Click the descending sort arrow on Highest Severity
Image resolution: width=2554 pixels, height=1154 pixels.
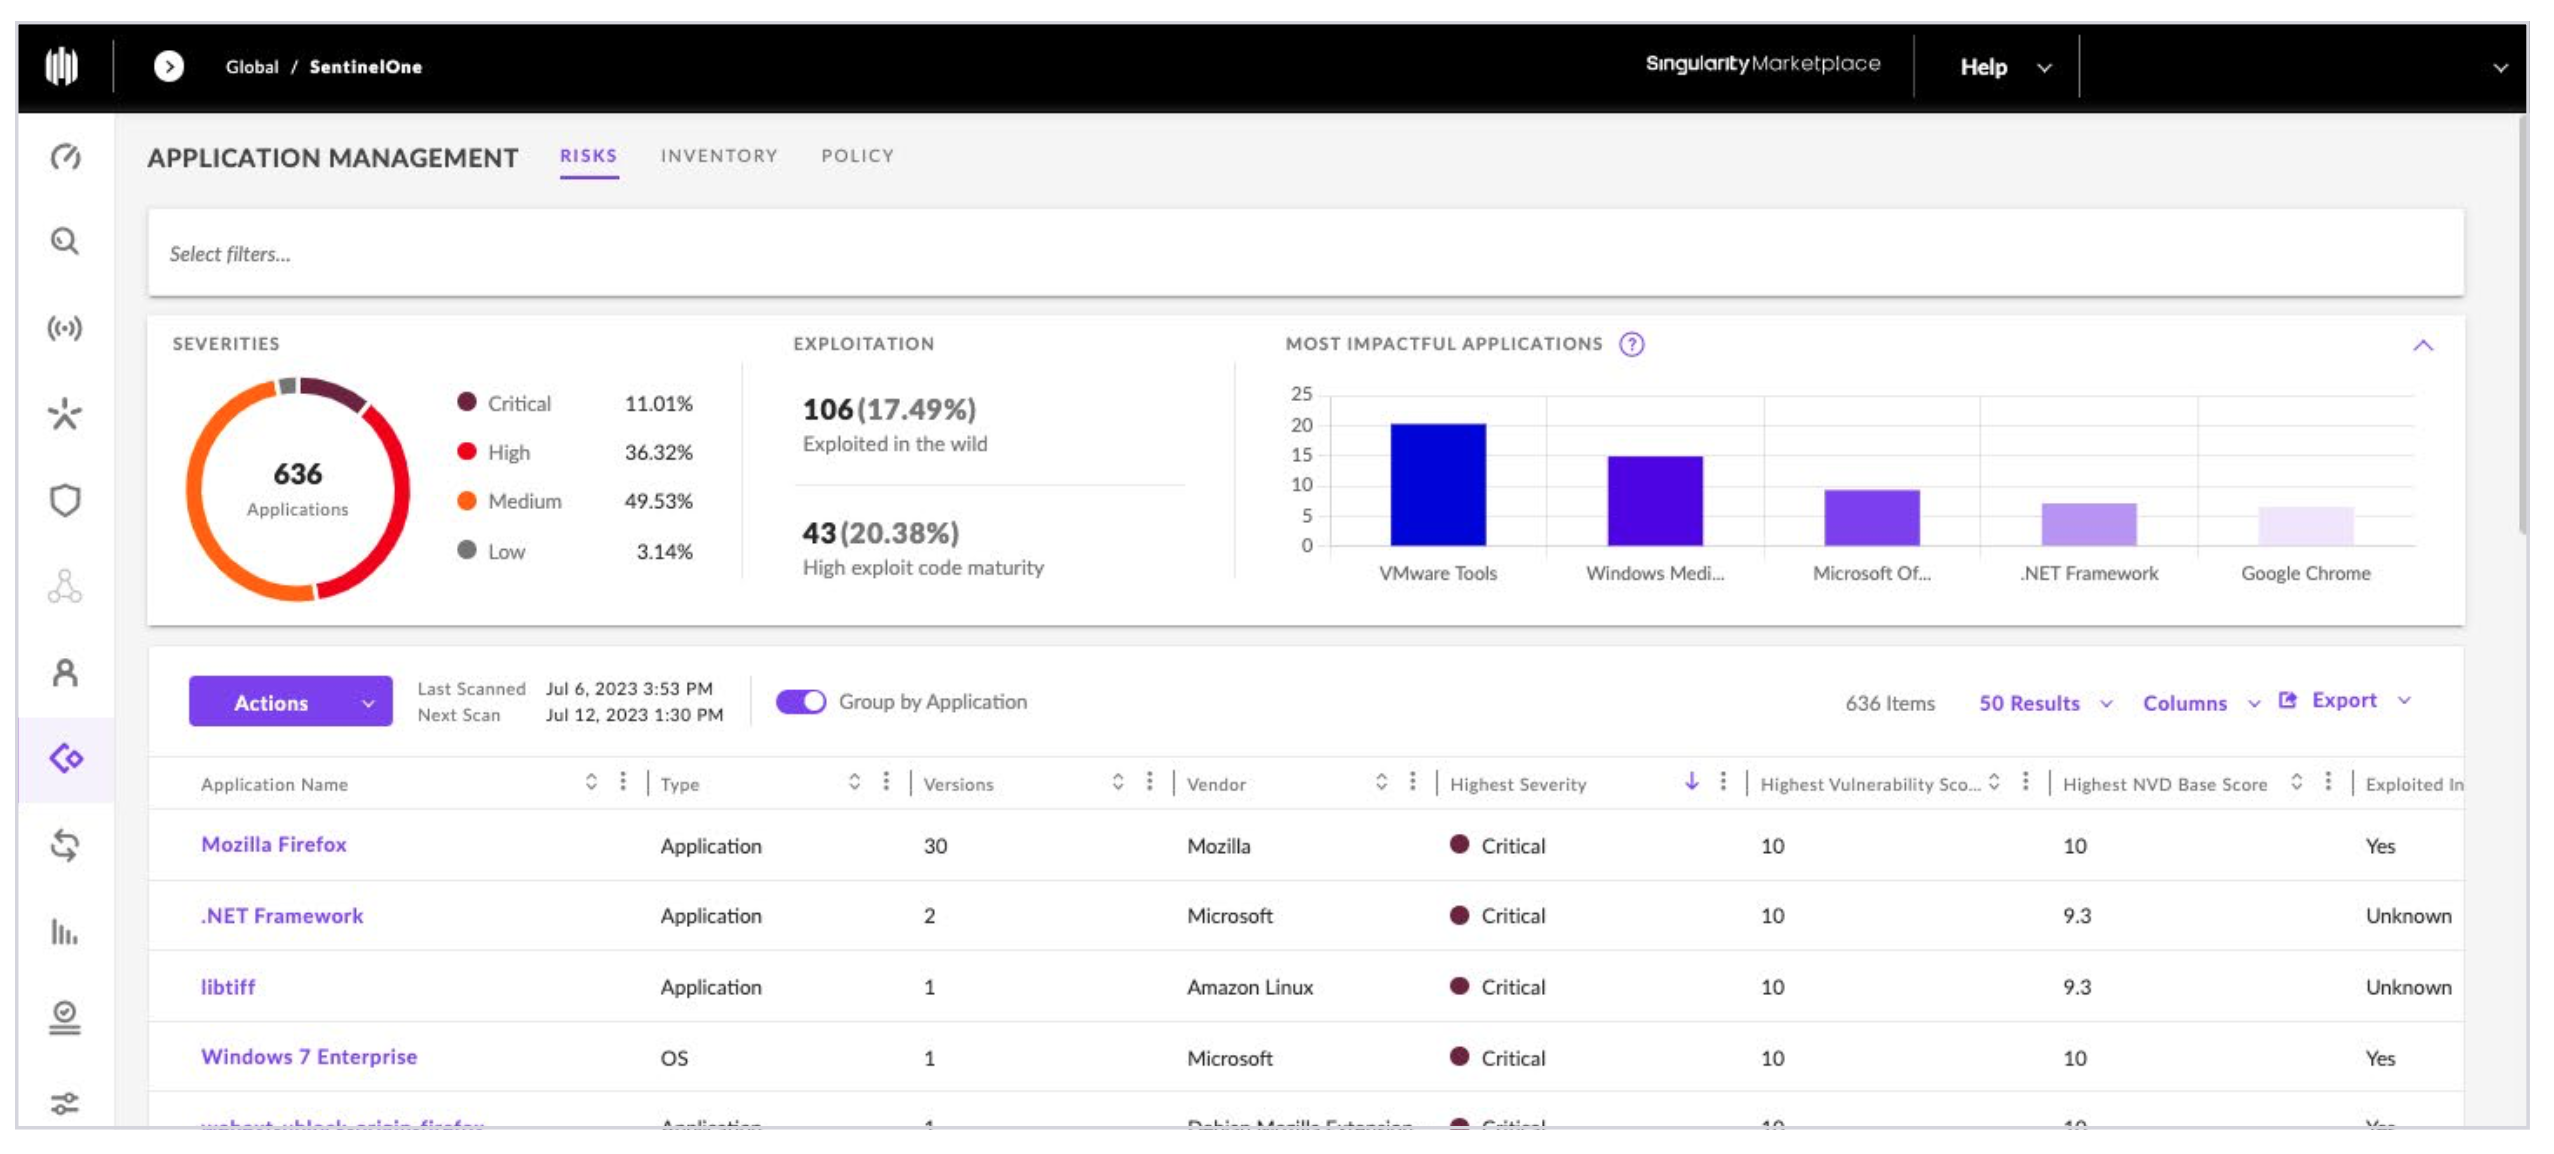1691,781
